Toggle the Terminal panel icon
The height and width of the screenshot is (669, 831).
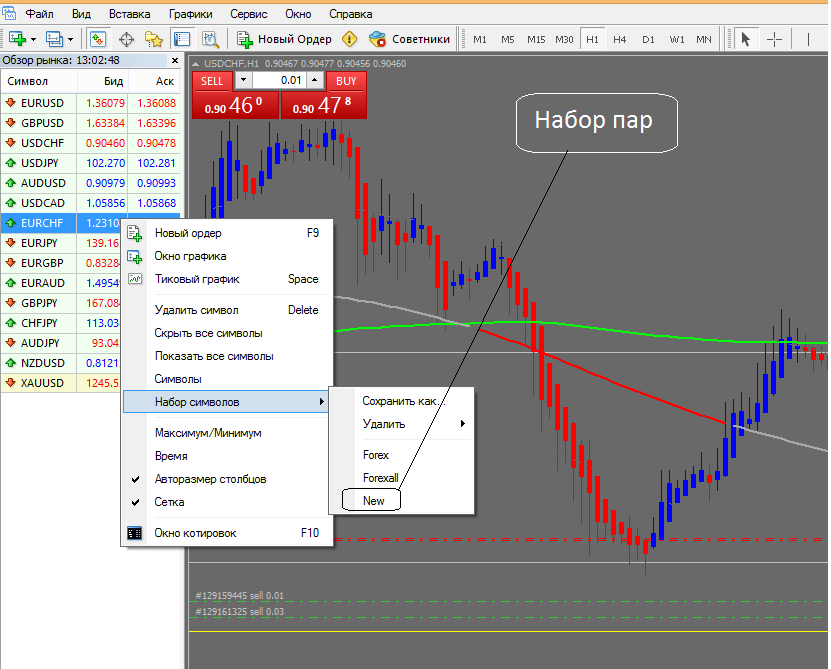182,39
